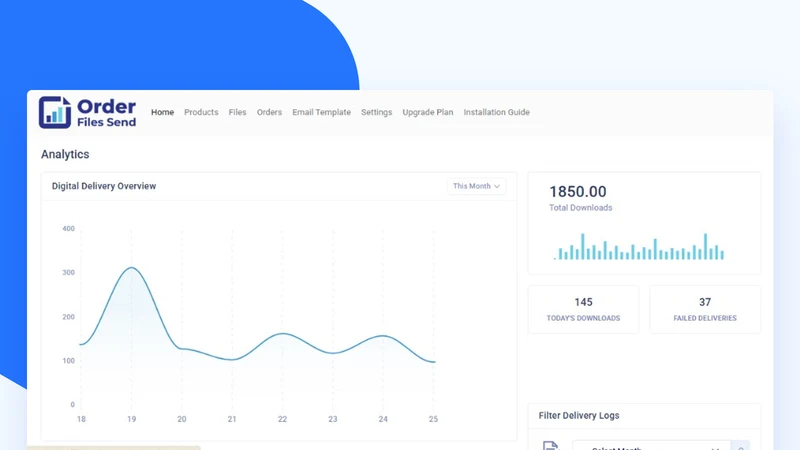800x450 pixels.
Task: Click the Order Files Send logo icon
Action: (55, 112)
